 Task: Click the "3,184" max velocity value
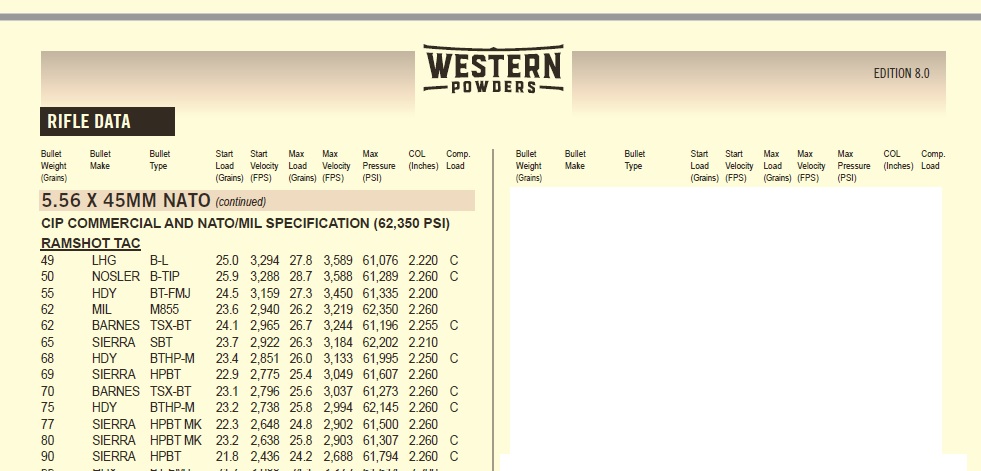[x=338, y=343]
